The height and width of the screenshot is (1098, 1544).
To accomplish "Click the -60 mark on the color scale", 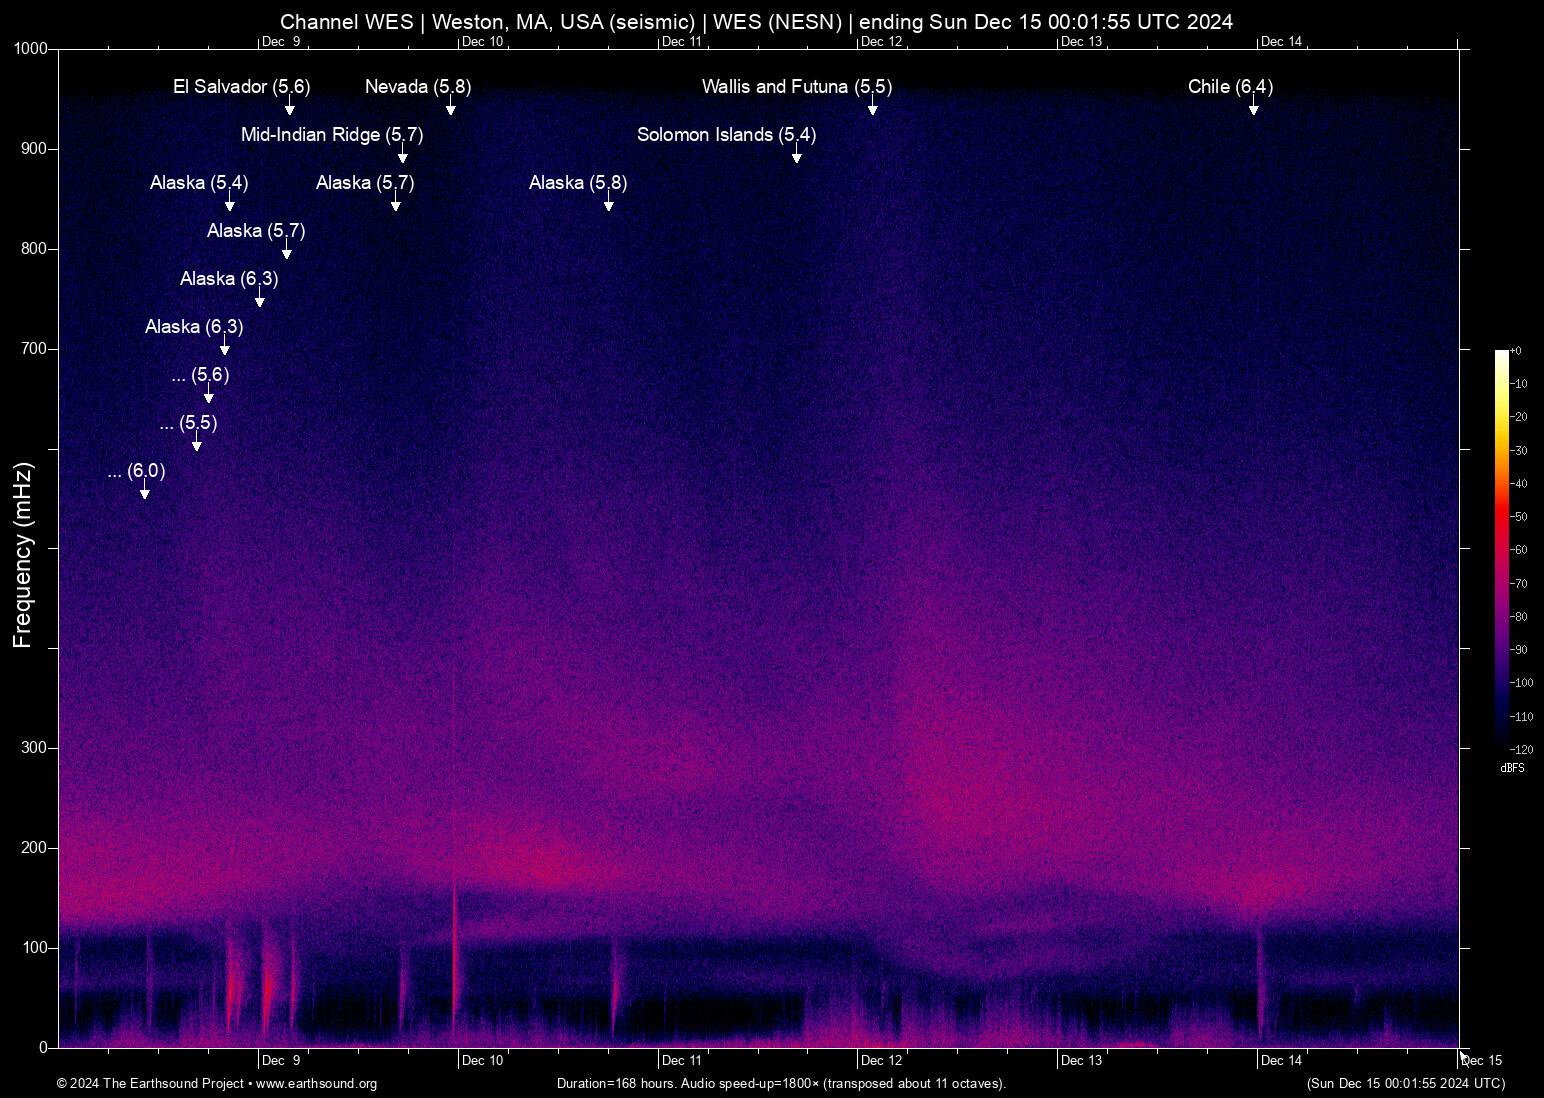I will (1521, 549).
